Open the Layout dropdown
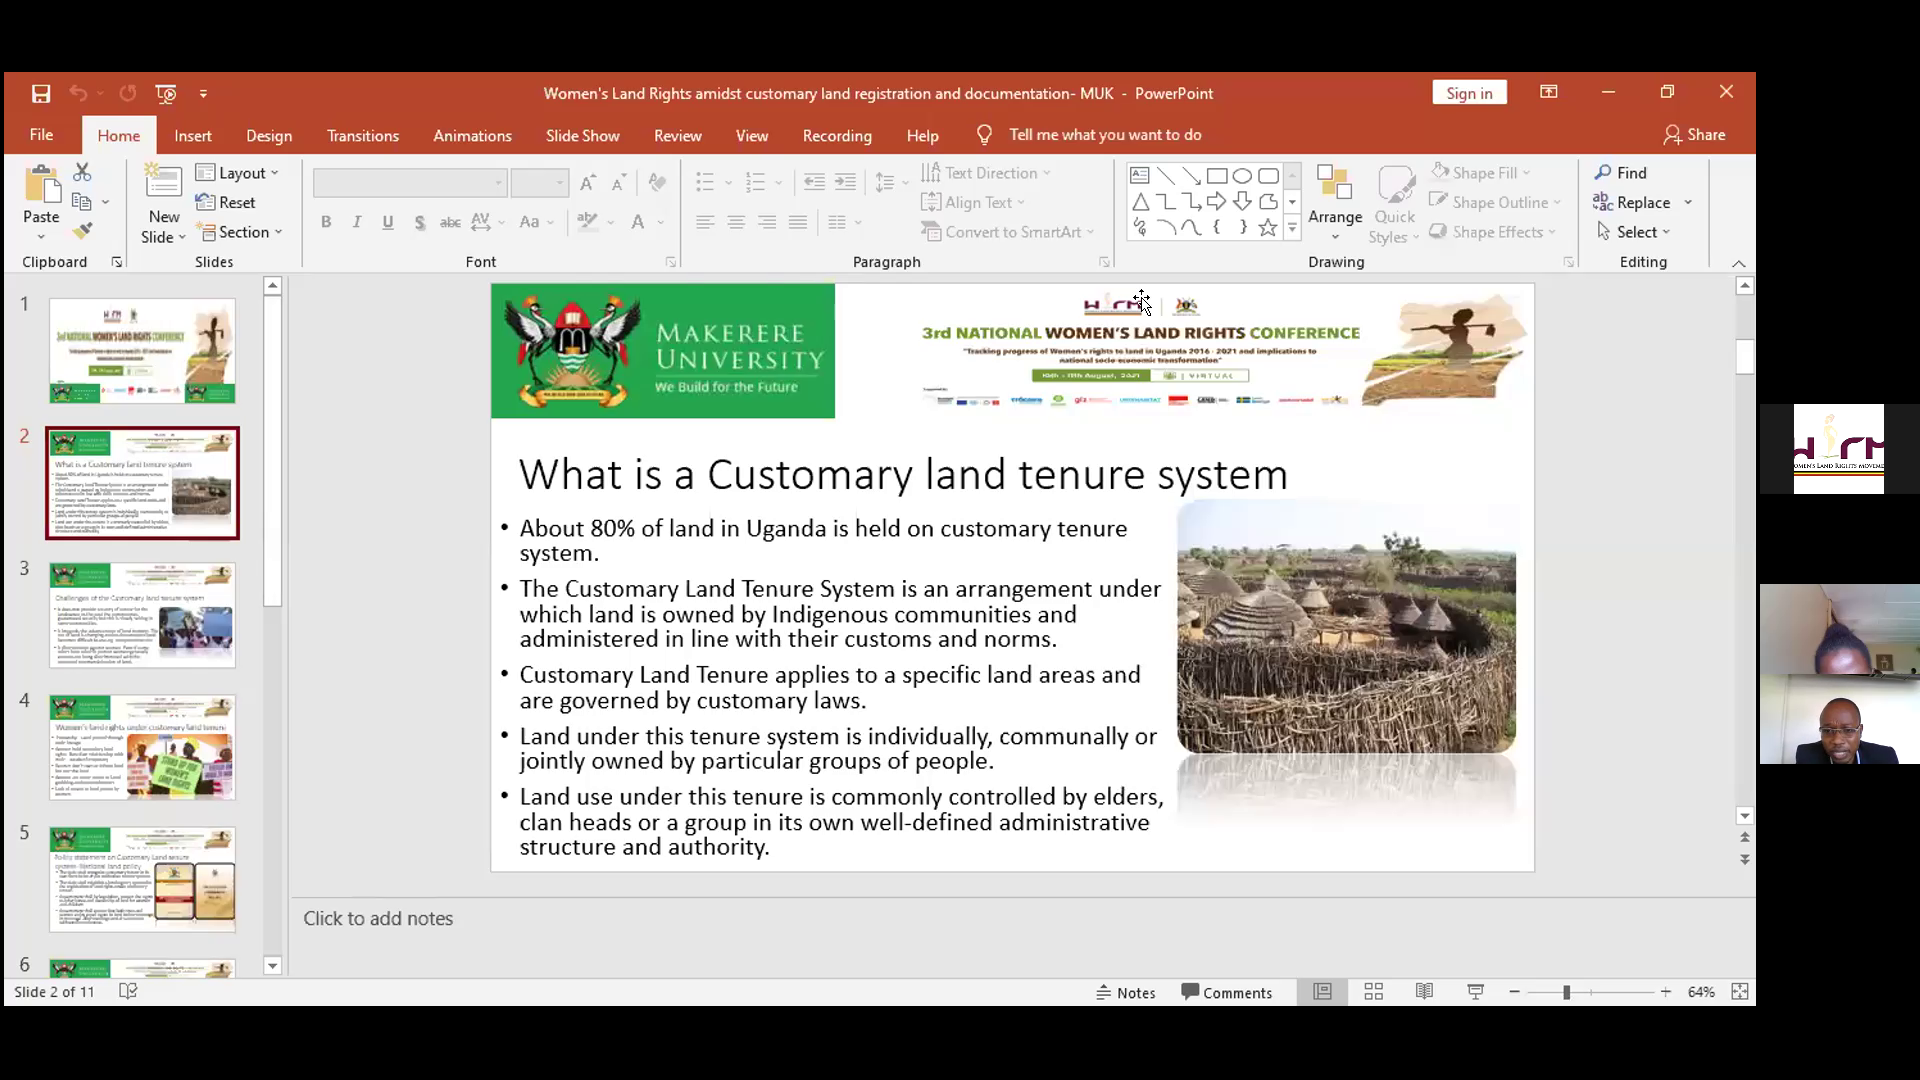Viewport: 1920px width, 1080px height. (238, 173)
